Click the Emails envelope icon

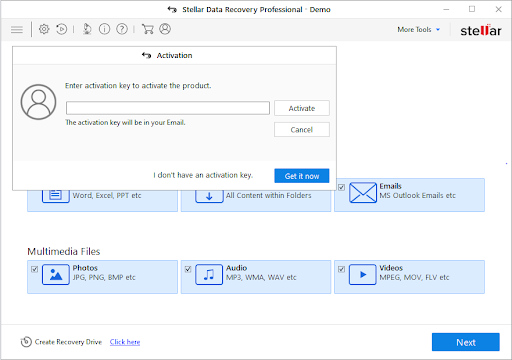click(363, 193)
